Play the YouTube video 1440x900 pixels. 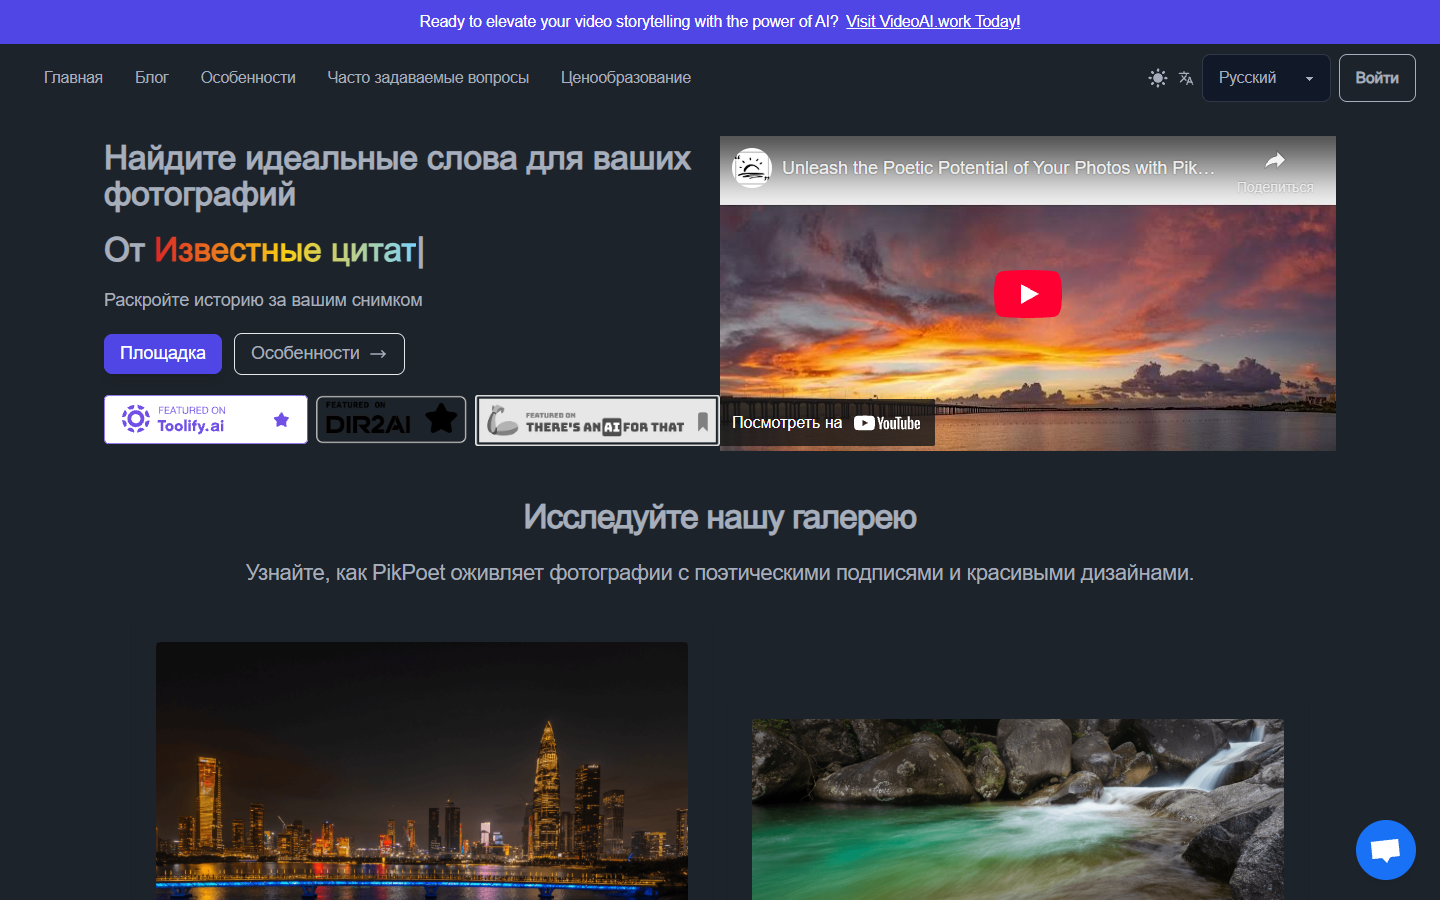click(x=1028, y=294)
